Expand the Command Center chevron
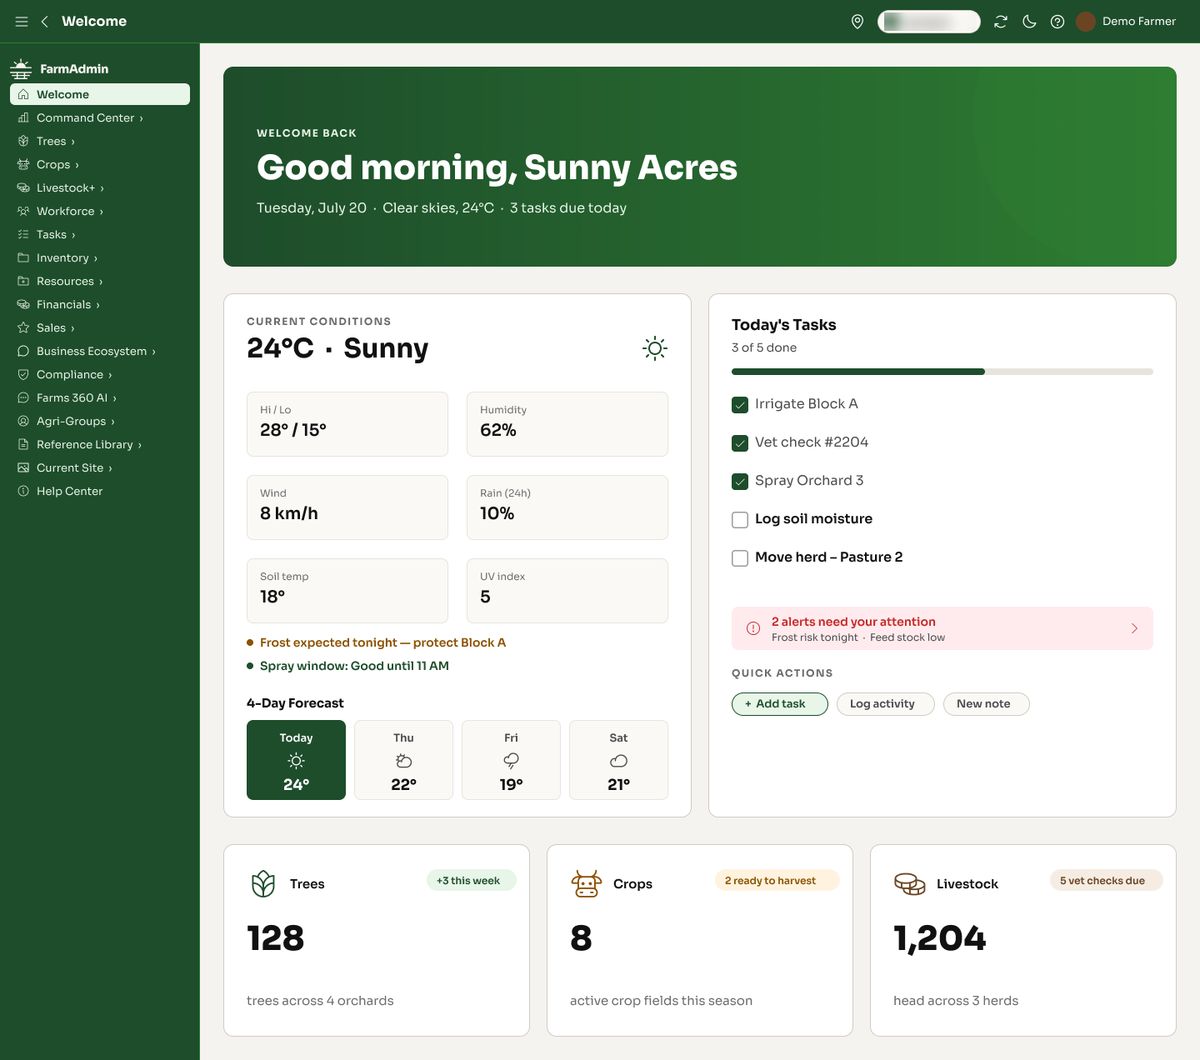This screenshot has width=1200, height=1060. pos(141,118)
